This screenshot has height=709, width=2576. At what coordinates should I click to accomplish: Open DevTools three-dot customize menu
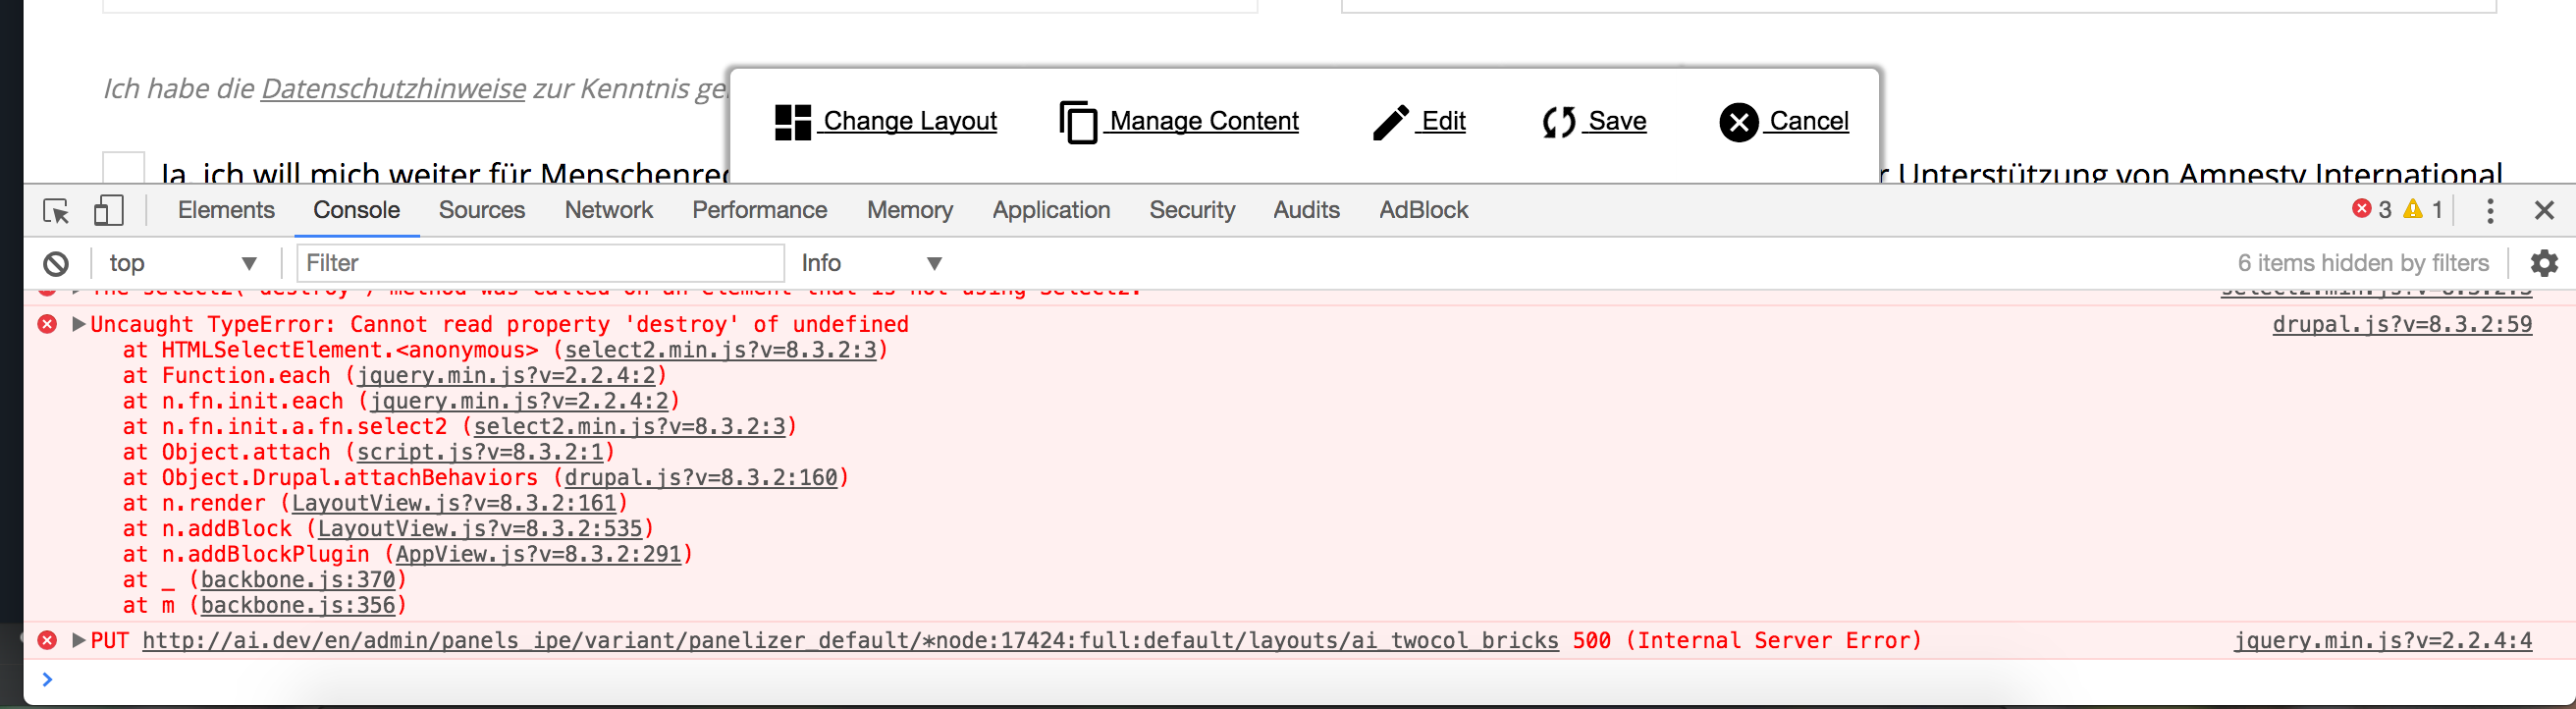[2490, 211]
